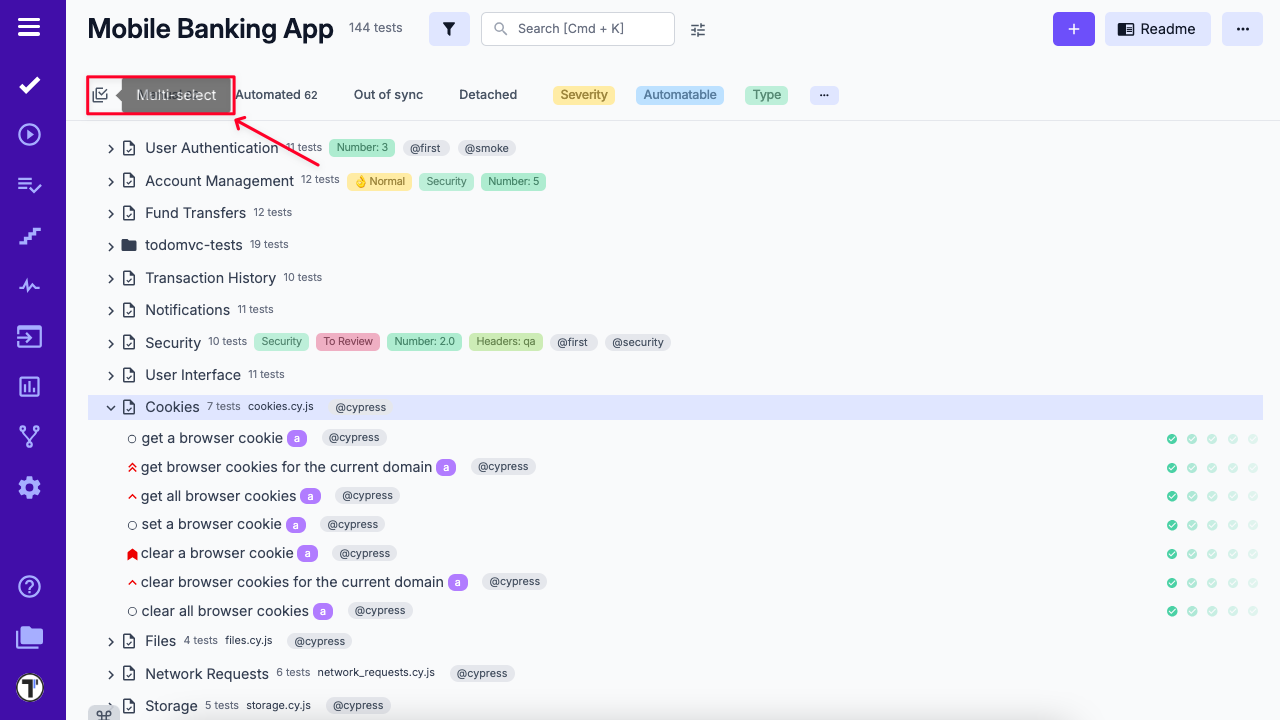Expand the Fund Transfers suite
The height and width of the screenshot is (720, 1280).
coord(110,212)
